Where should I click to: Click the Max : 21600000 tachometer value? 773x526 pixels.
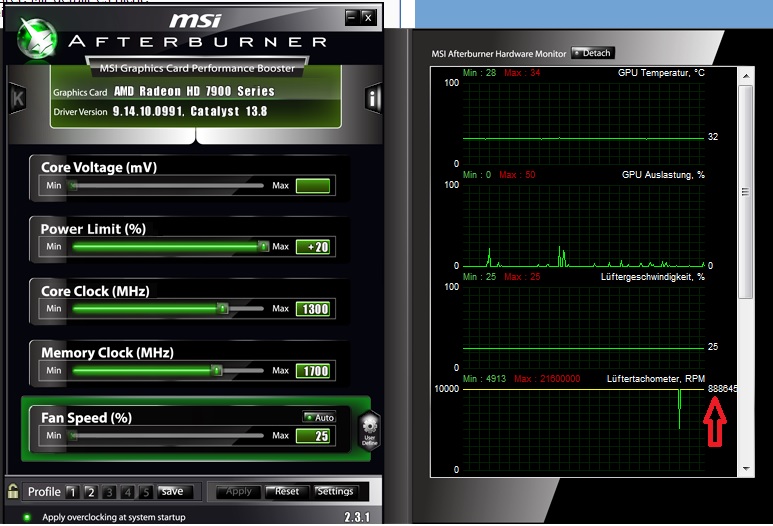pyautogui.click(x=547, y=379)
